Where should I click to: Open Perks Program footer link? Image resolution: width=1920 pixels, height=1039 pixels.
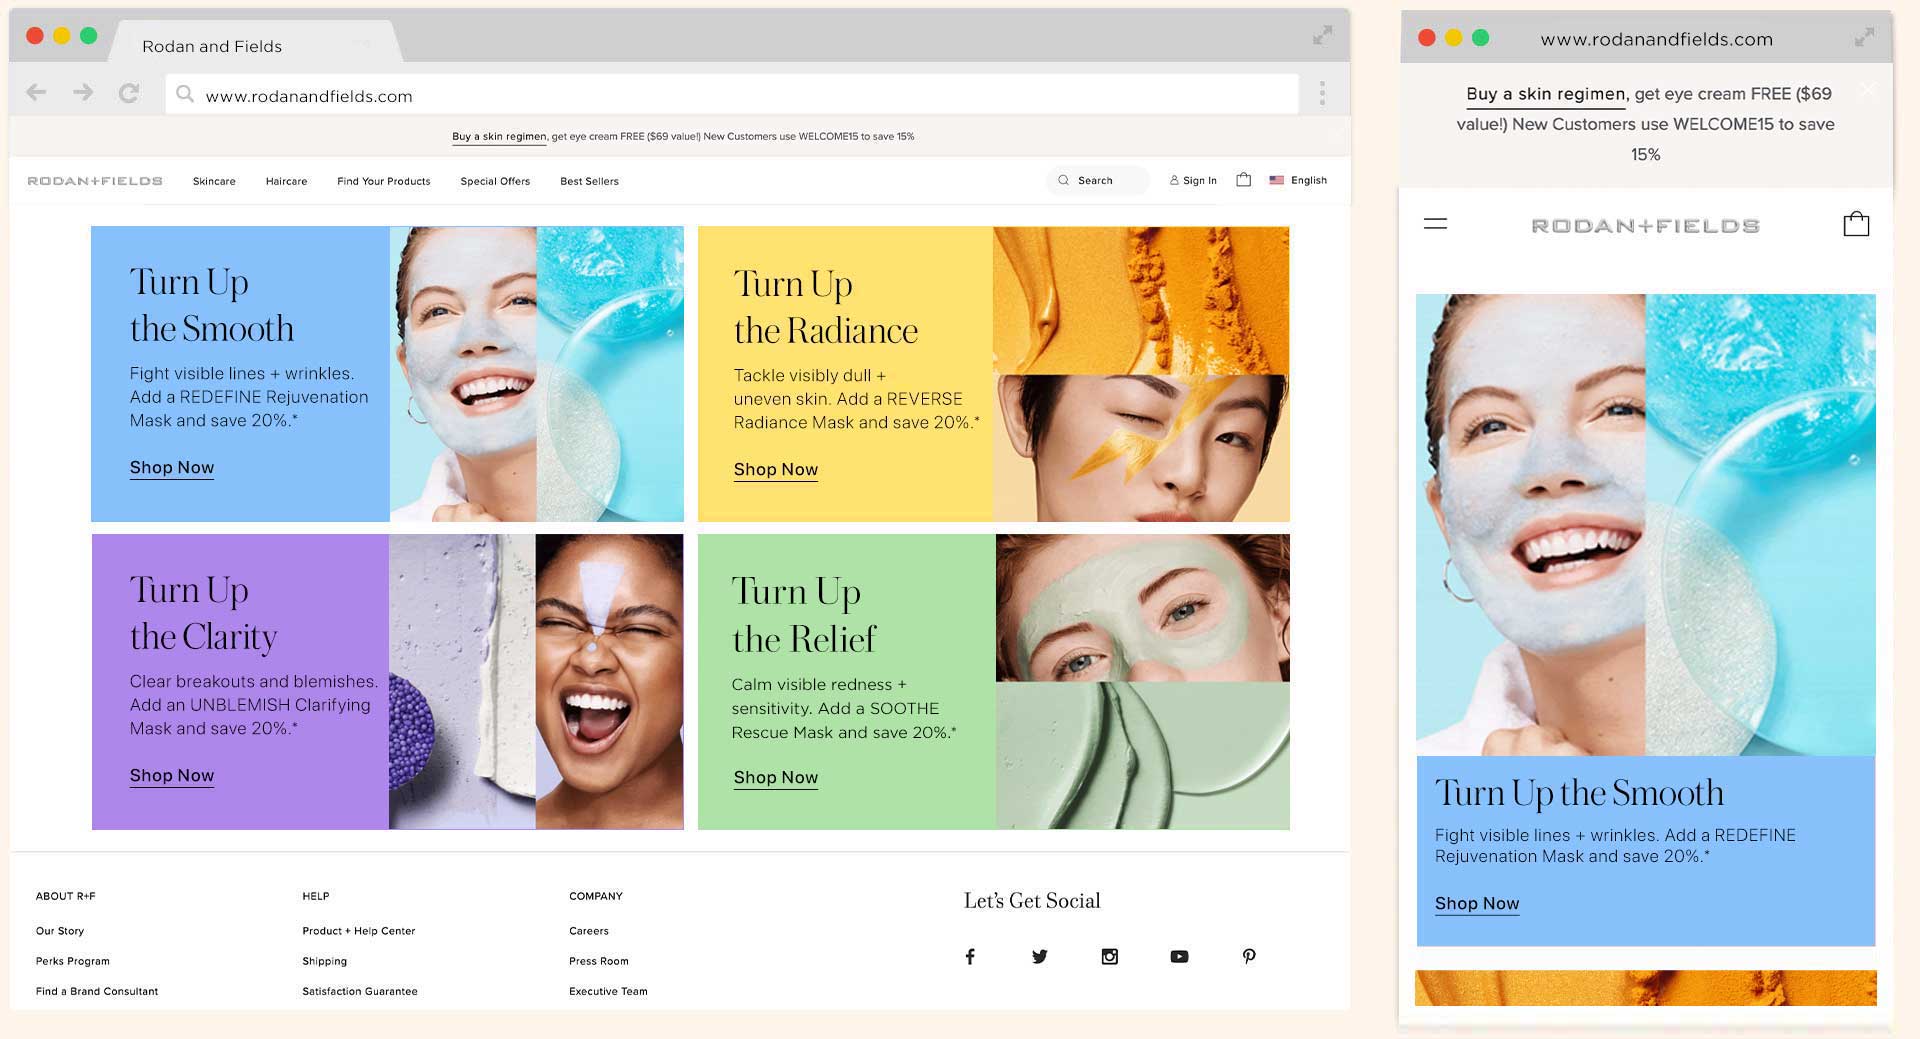pos(73,961)
